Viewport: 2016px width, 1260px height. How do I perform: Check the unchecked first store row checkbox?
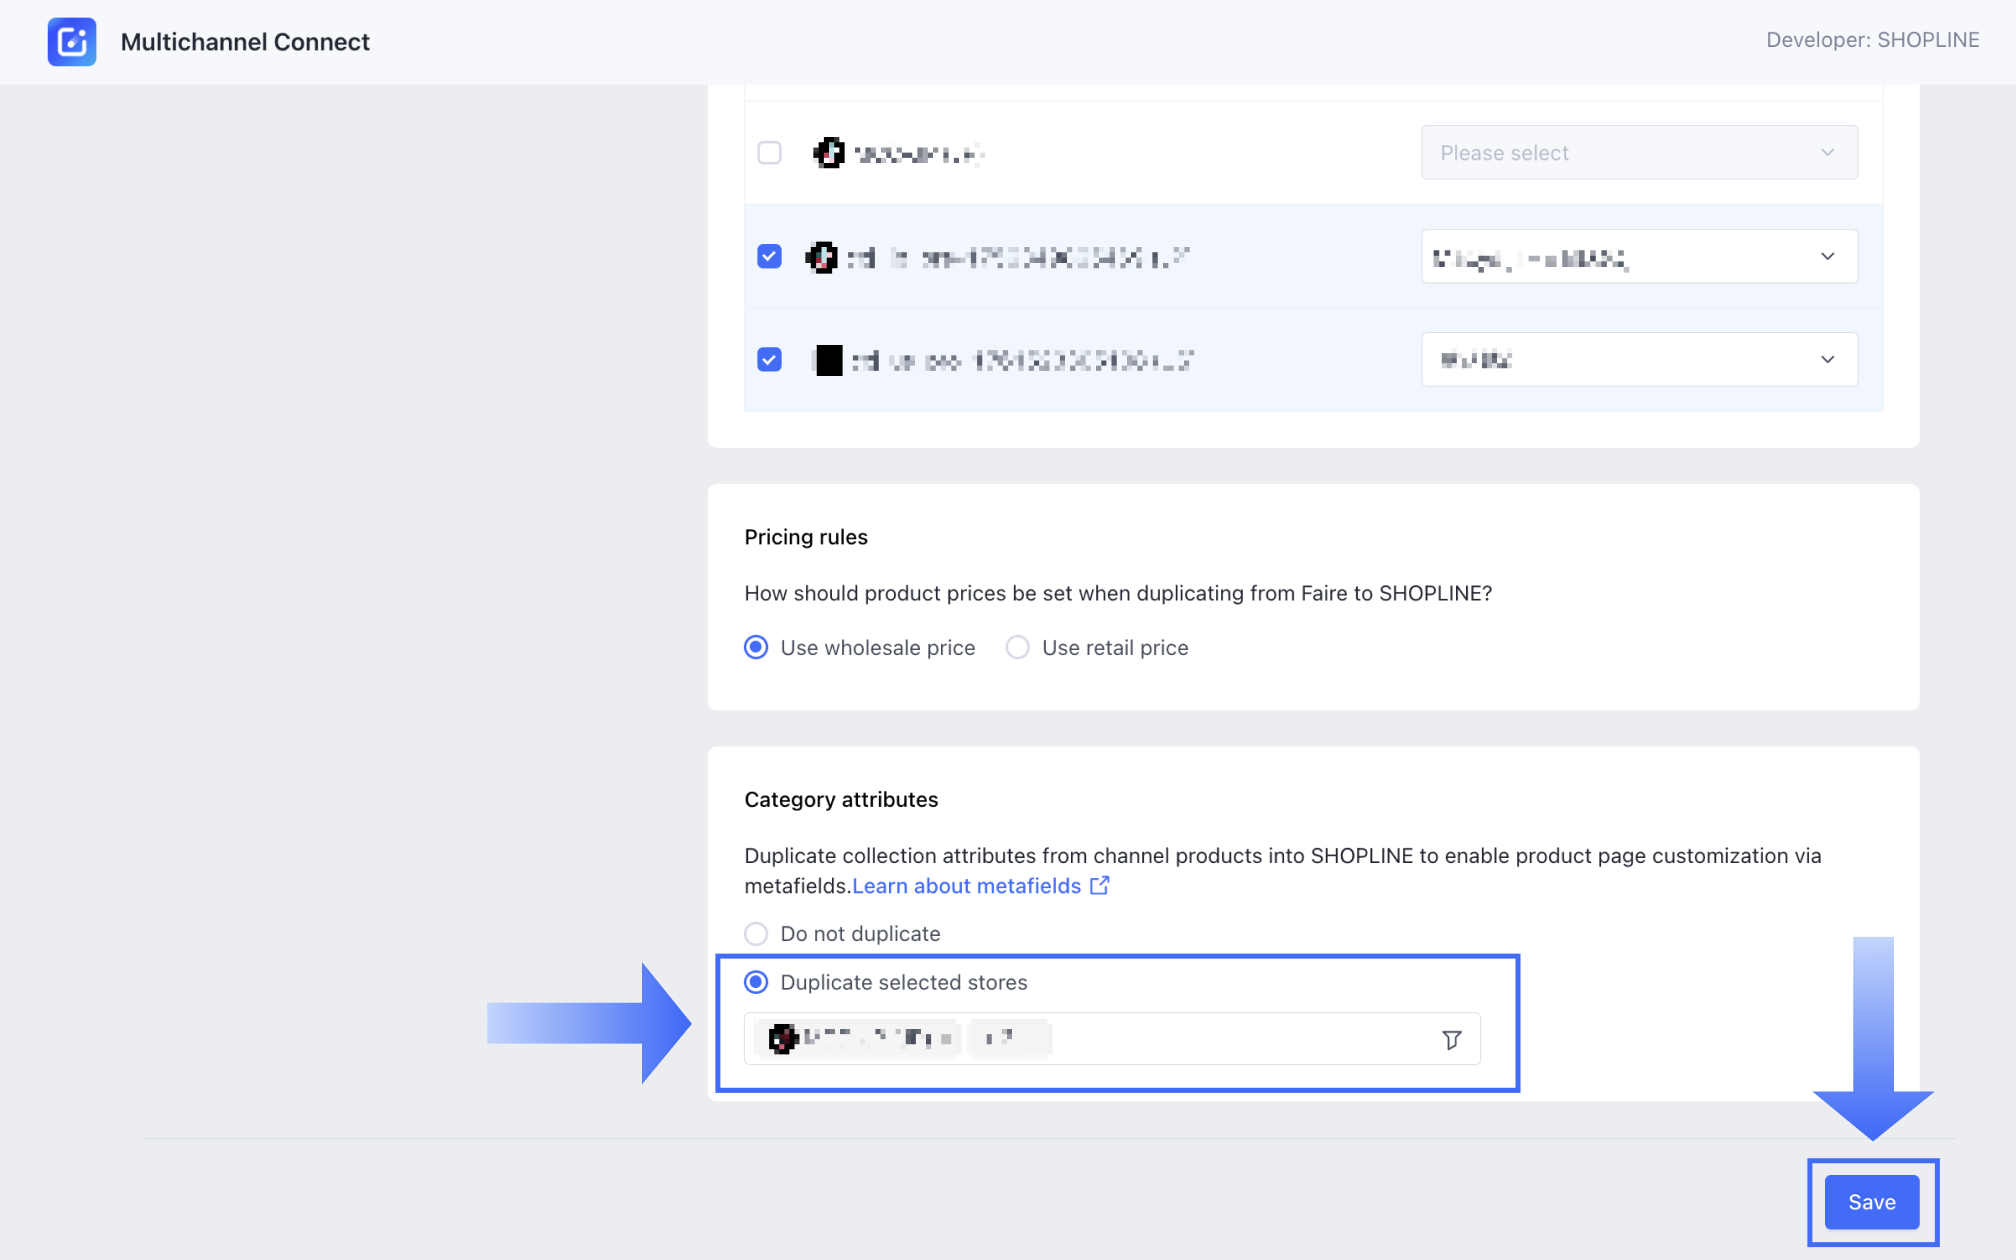(x=769, y=153)
